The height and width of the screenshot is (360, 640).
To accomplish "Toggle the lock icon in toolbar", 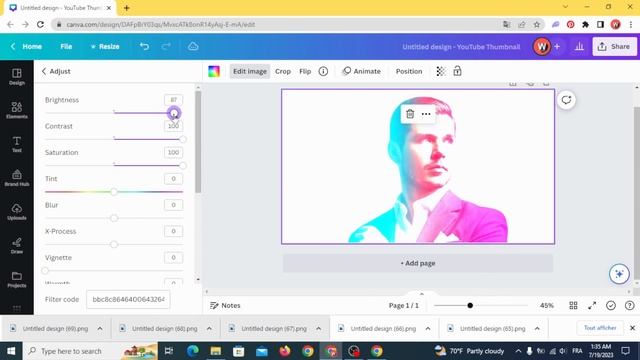I will [457, 71].
